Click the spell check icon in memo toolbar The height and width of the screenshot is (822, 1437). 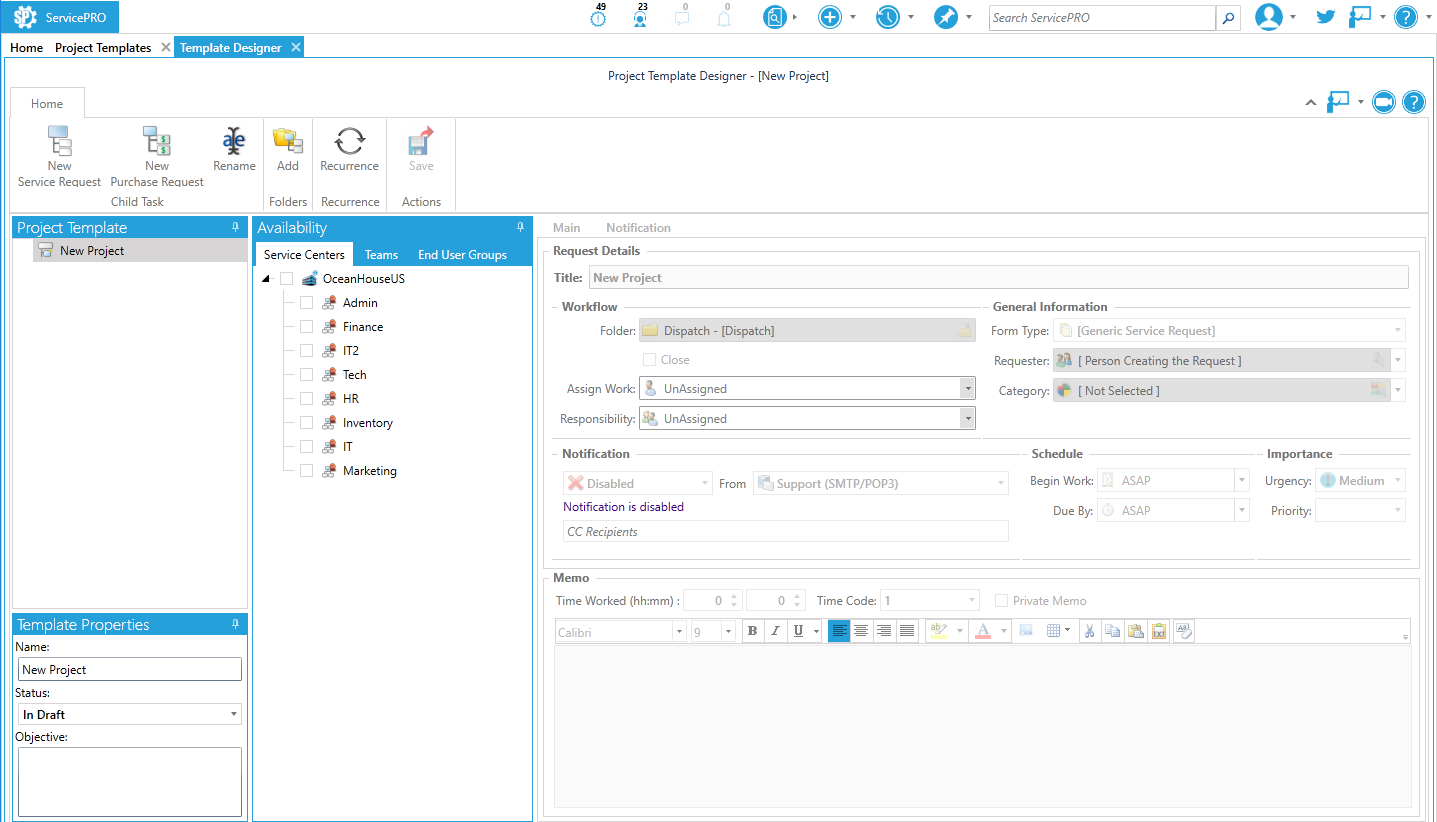point(1184,631)
